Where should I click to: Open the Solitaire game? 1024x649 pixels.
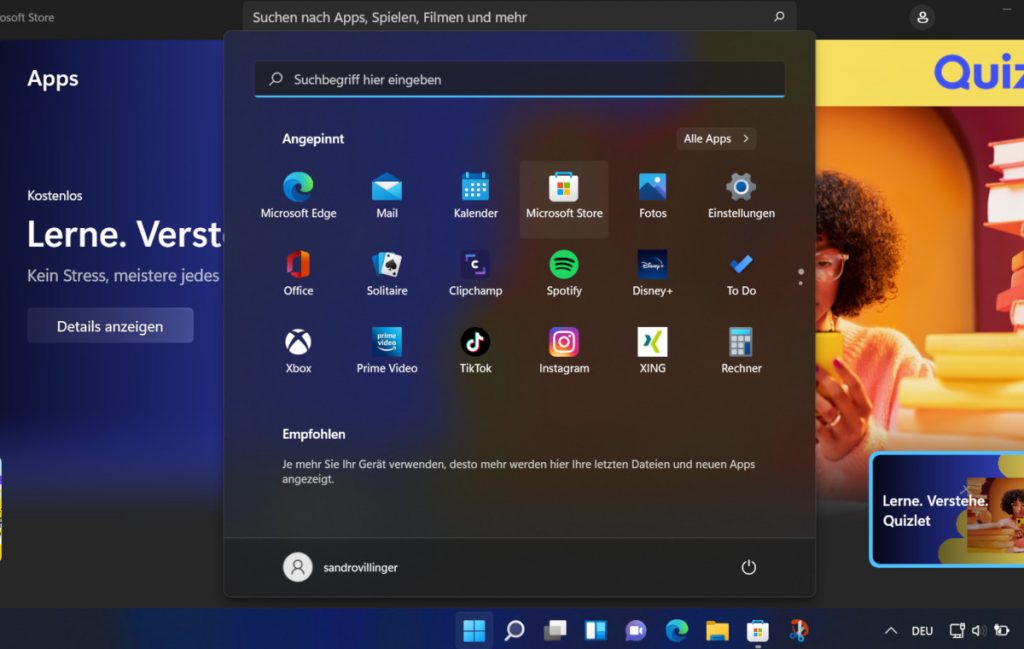(x=387, y=274)
